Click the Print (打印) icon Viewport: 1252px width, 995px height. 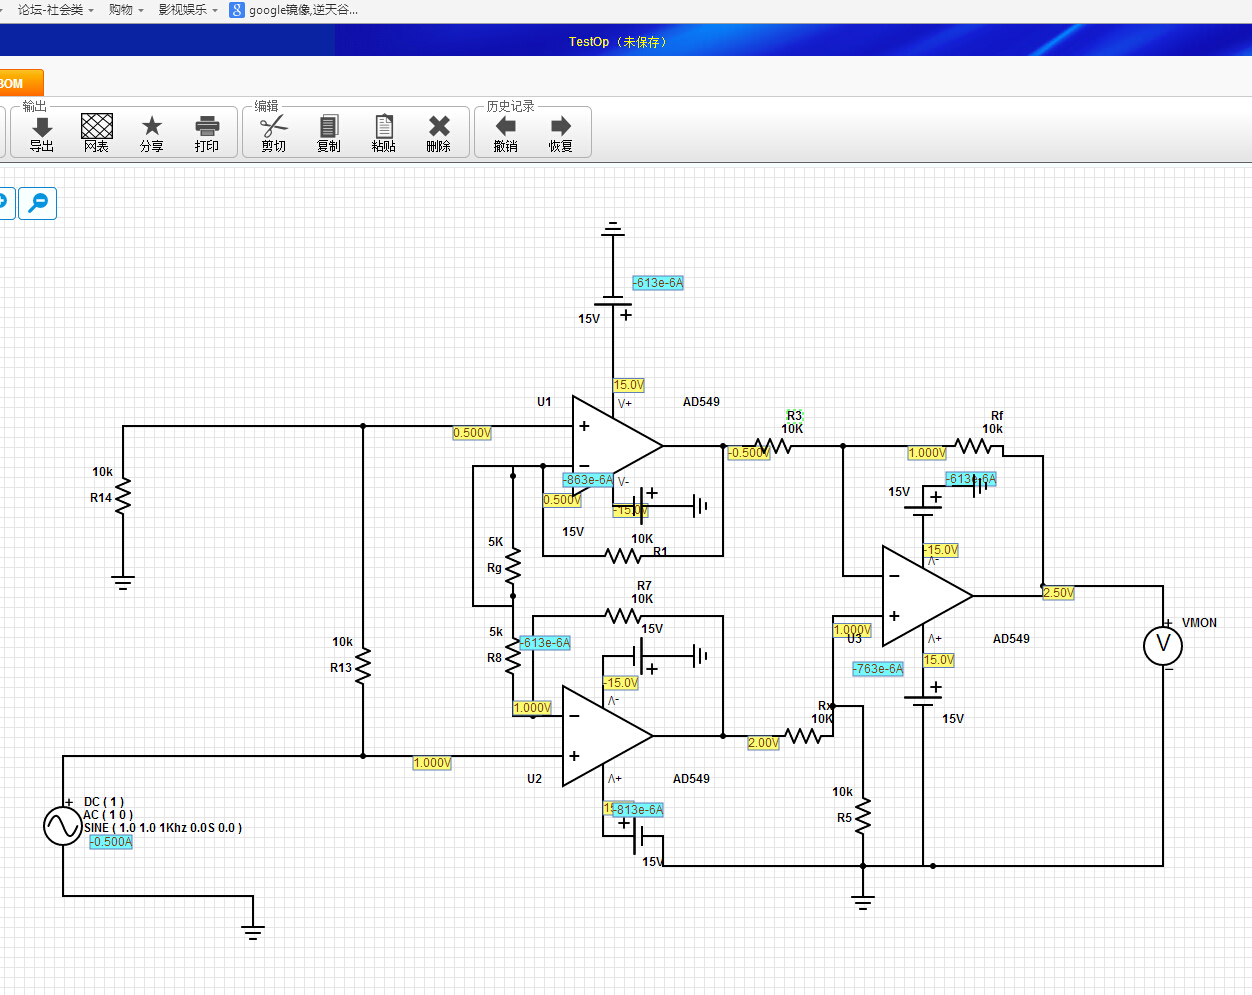pos(207,133)
